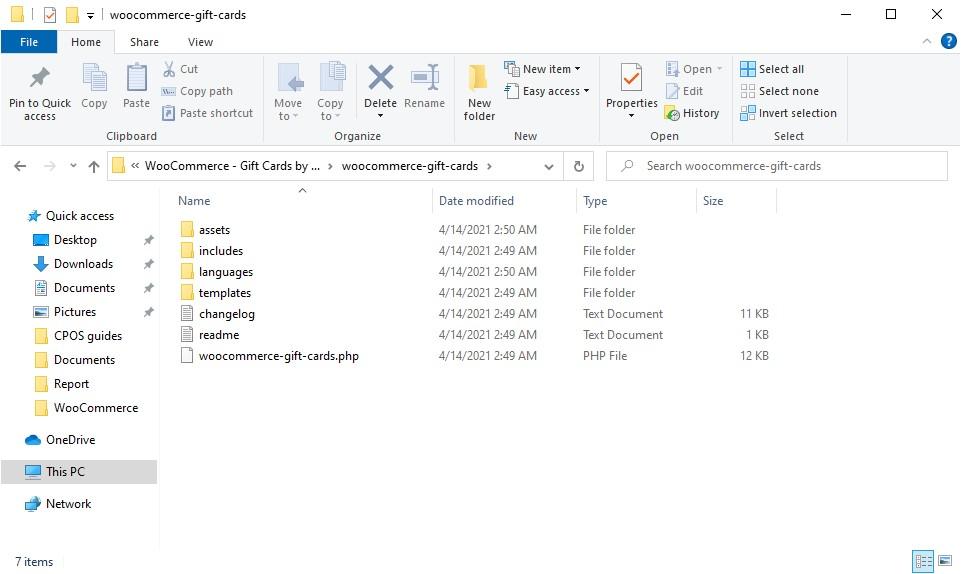Open Network in navigation pane
This screenshot has height=574, width=961.
point(68,504)
